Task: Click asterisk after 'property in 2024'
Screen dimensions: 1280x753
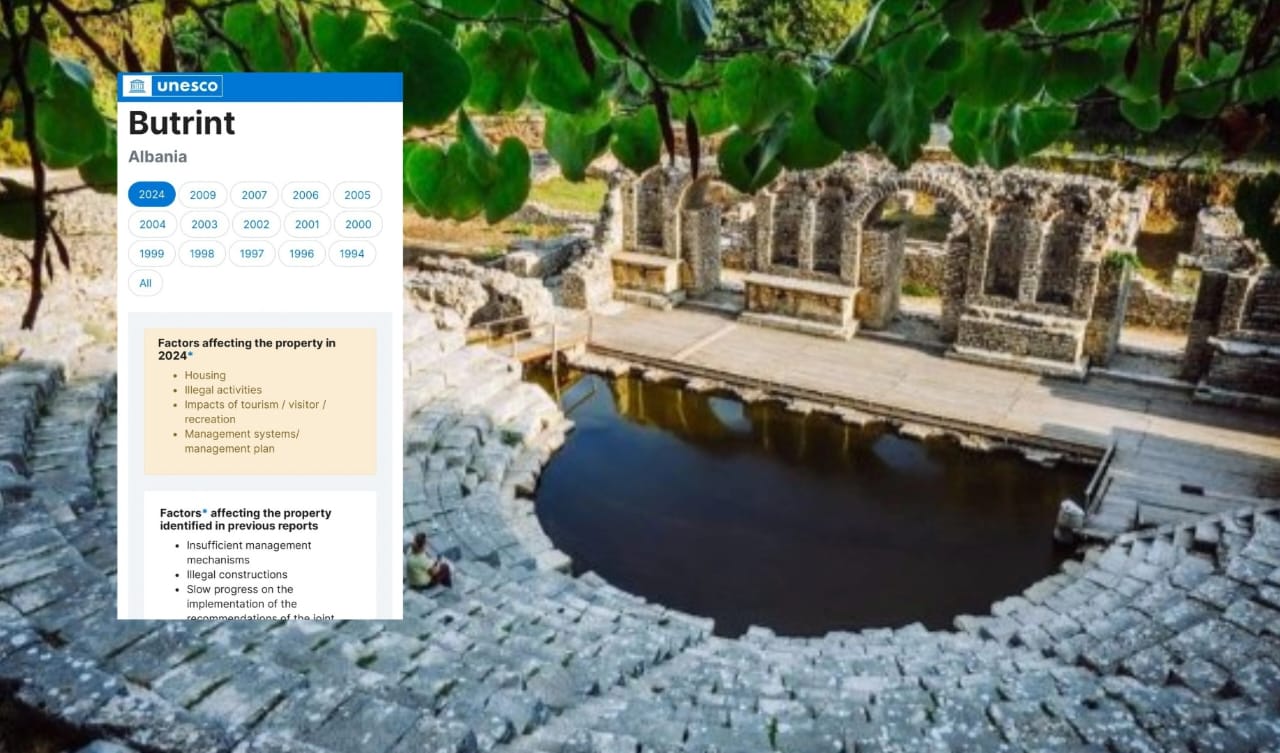Action: (191, 356)
